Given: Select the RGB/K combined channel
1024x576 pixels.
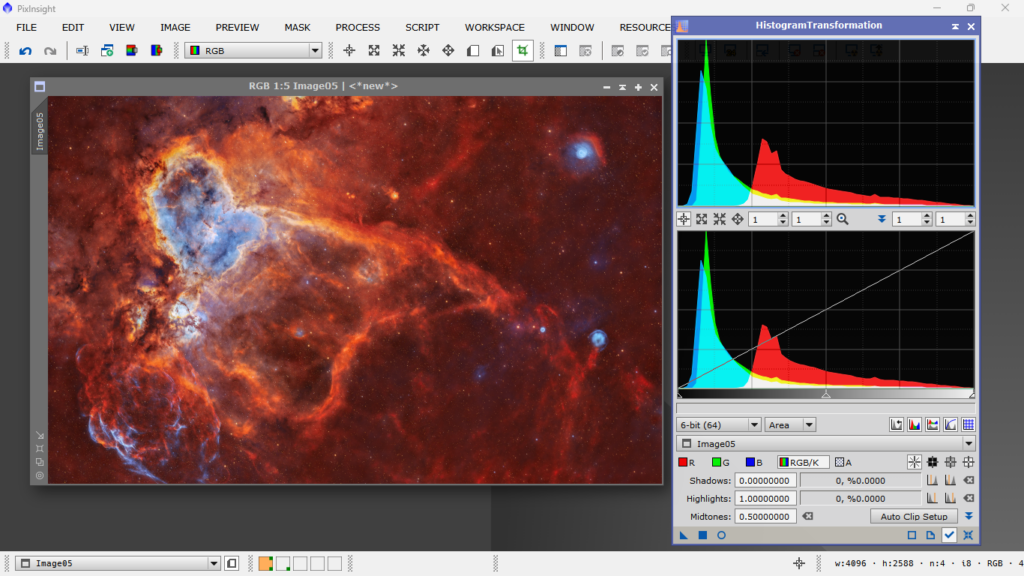Looking at the screenshot, I should tap(803, 462).
